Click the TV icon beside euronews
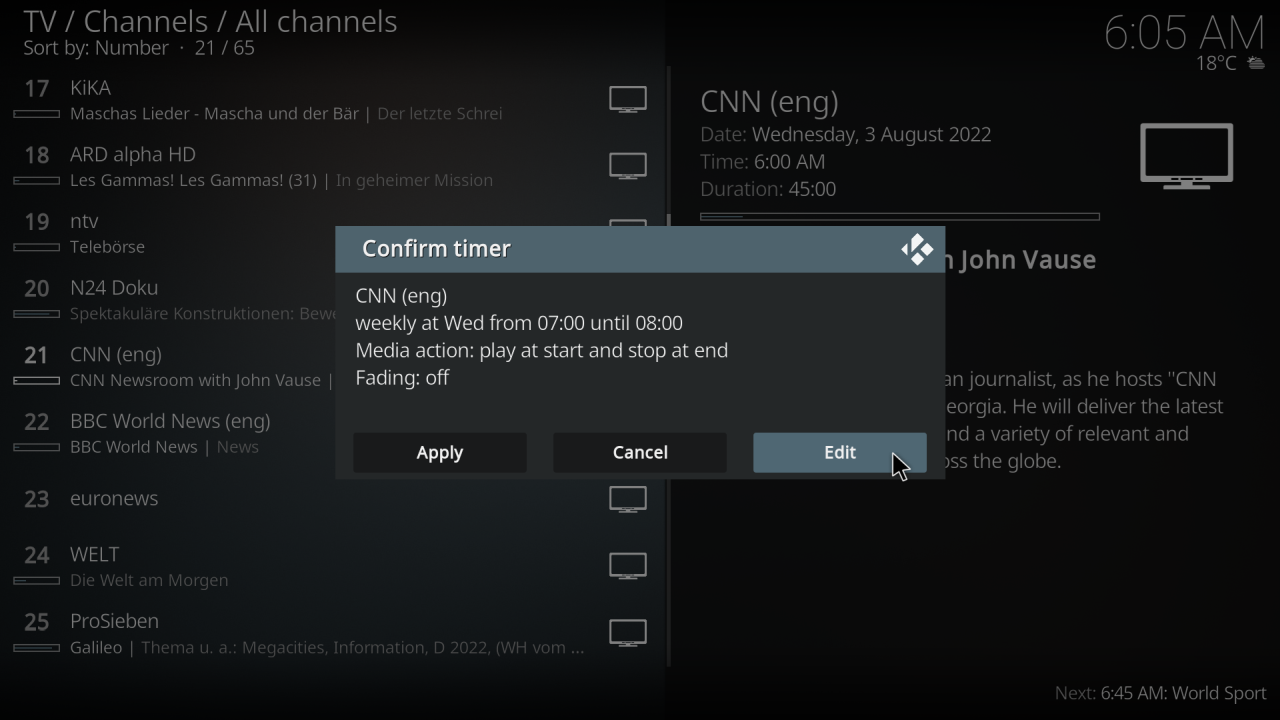 pos(627,499)
